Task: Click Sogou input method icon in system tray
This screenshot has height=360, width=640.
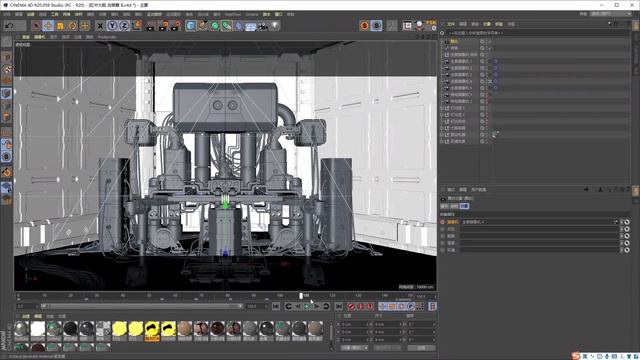Action: (576, 356)
